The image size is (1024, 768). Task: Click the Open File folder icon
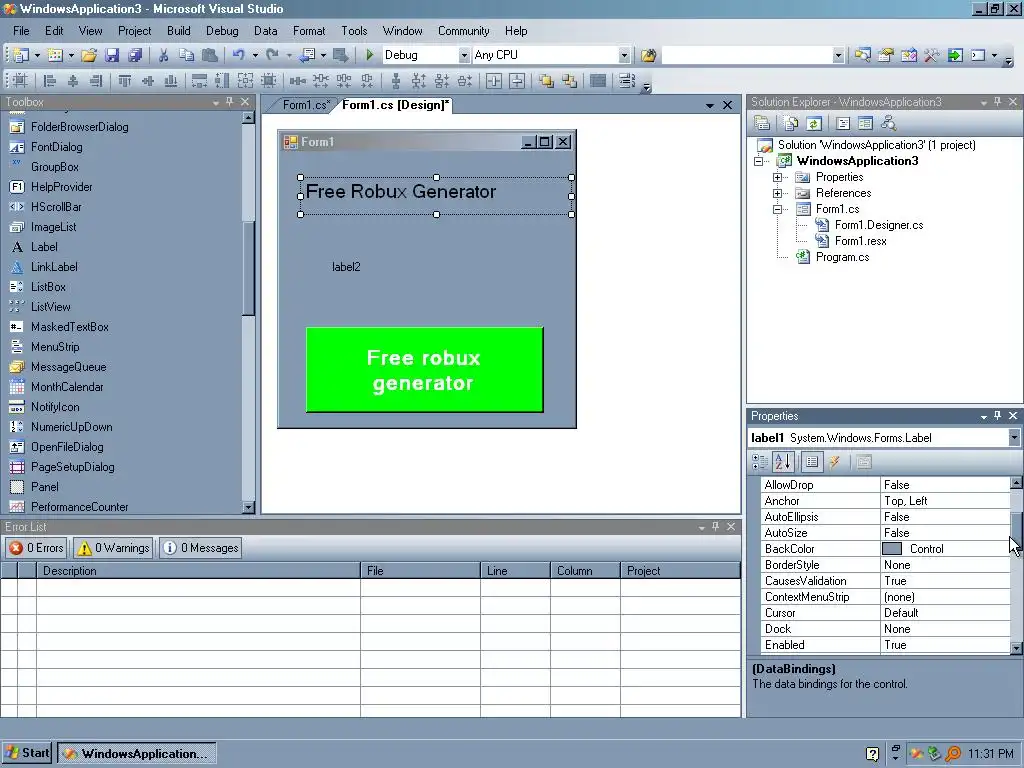pos(89,56)
